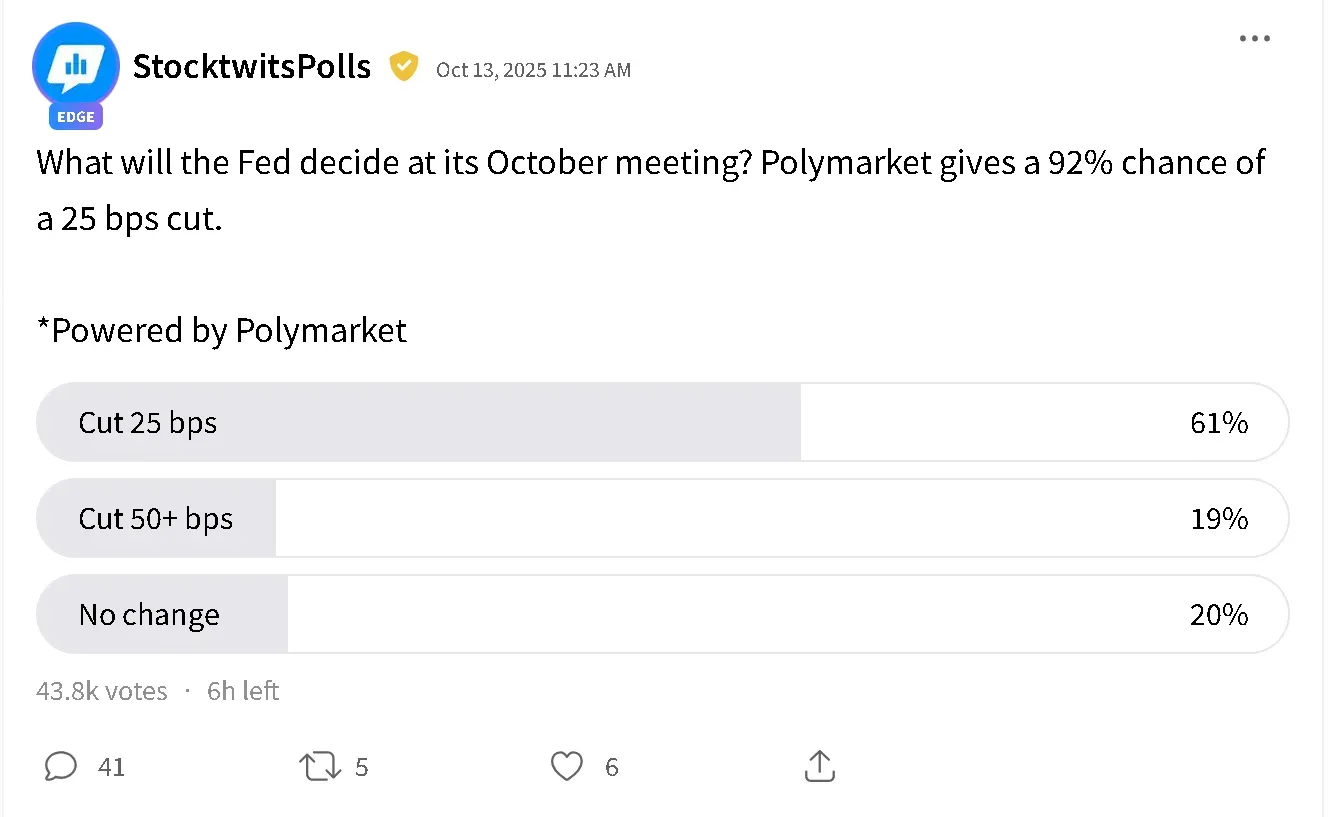Expand the post options via the ellipsis
Viewport: 1331px width, 817px height.
click(1255, 38)
